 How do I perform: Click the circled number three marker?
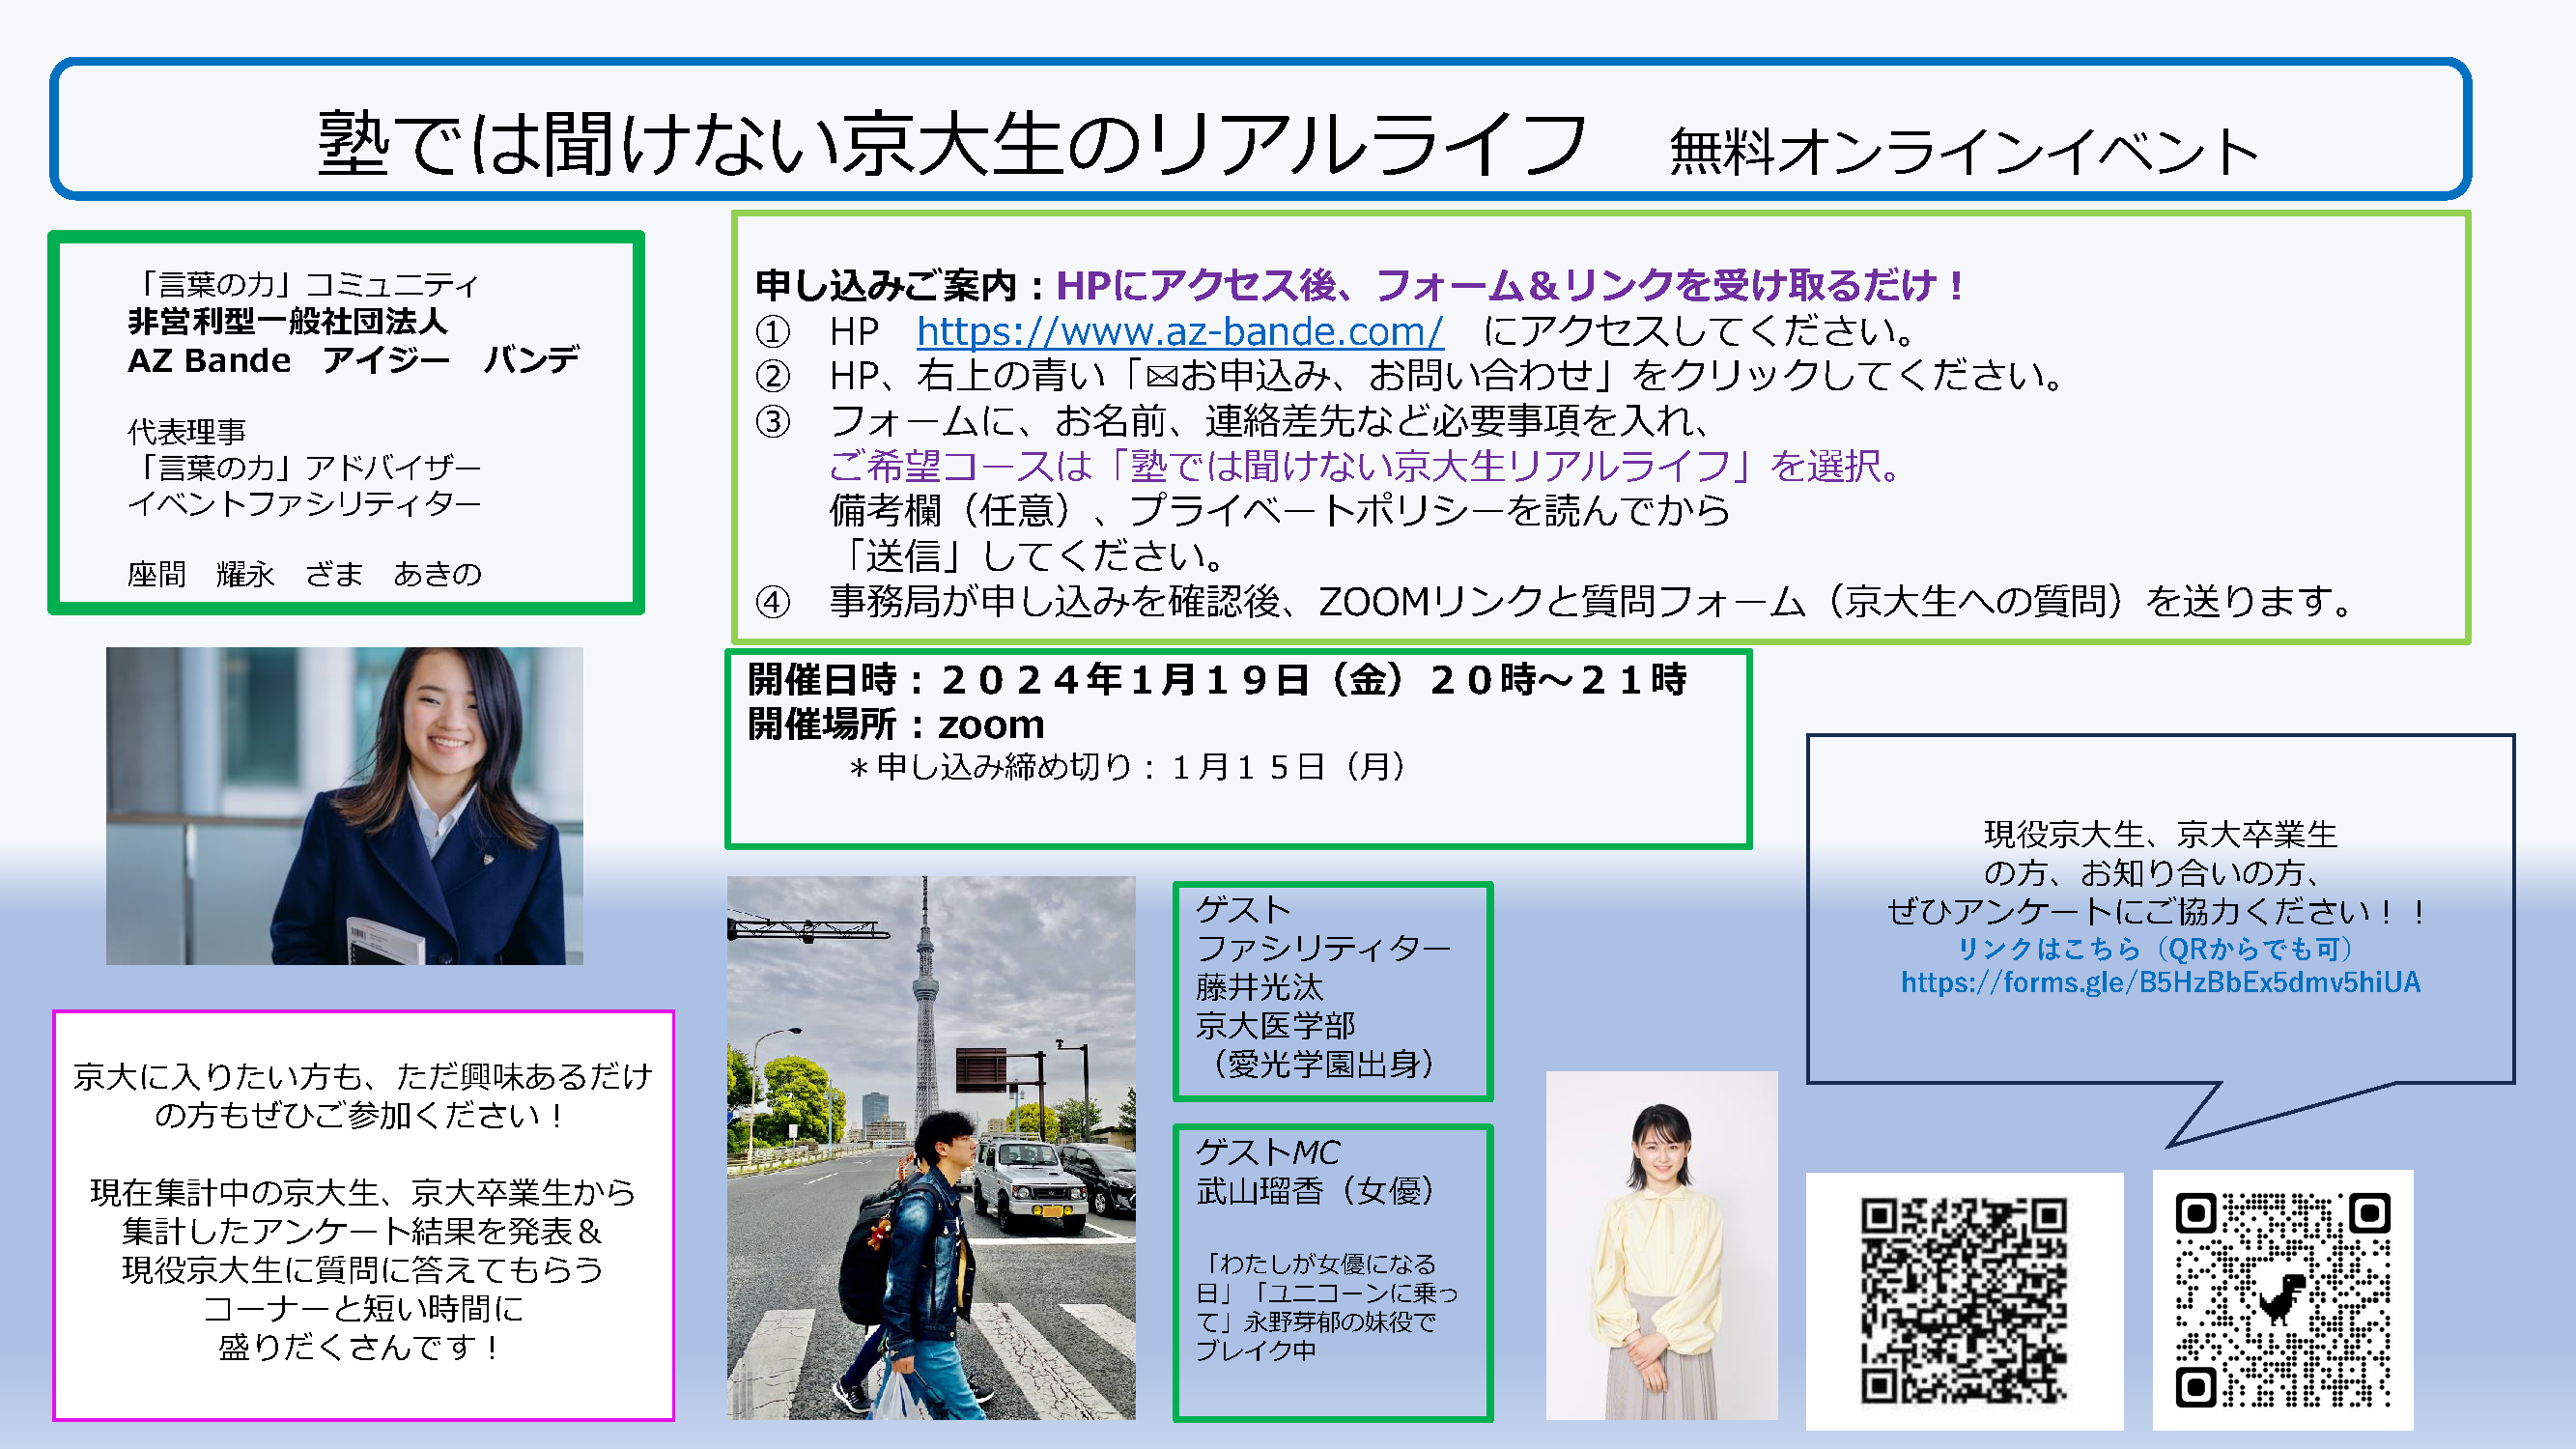772,421
